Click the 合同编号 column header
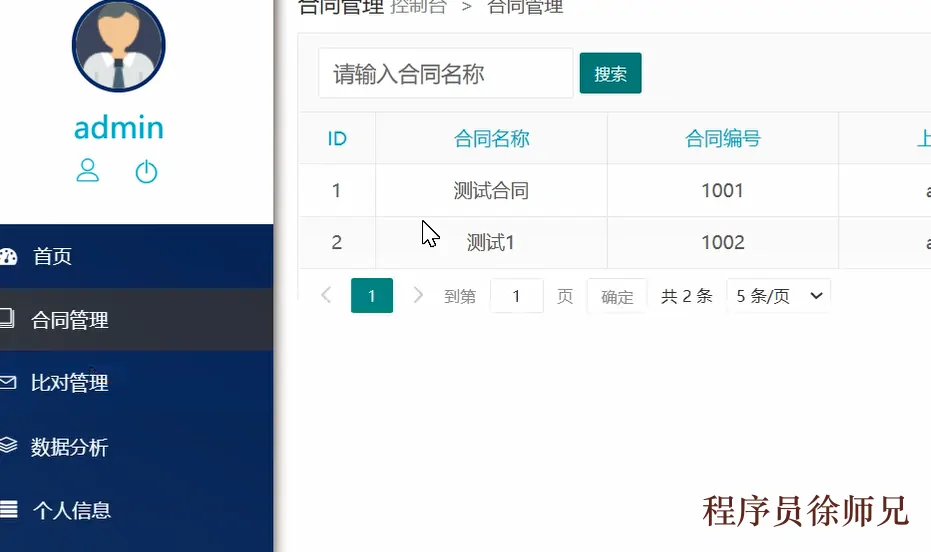The height and width of the screenshot is (552, 931). click(723, 138)
